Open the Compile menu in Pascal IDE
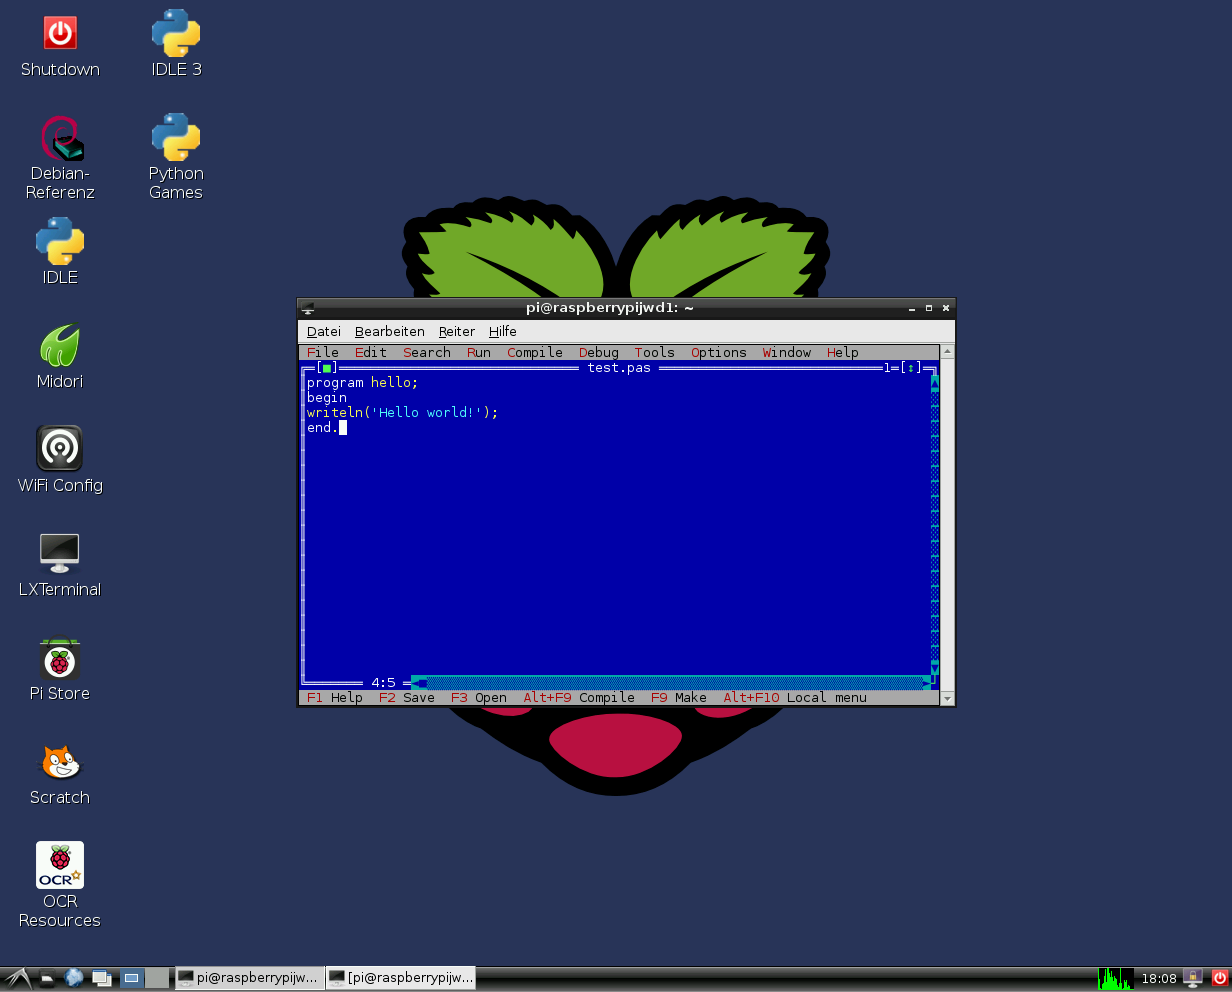Image resolution: width=1232 pixels, height=992 pixels. (535, 352)
